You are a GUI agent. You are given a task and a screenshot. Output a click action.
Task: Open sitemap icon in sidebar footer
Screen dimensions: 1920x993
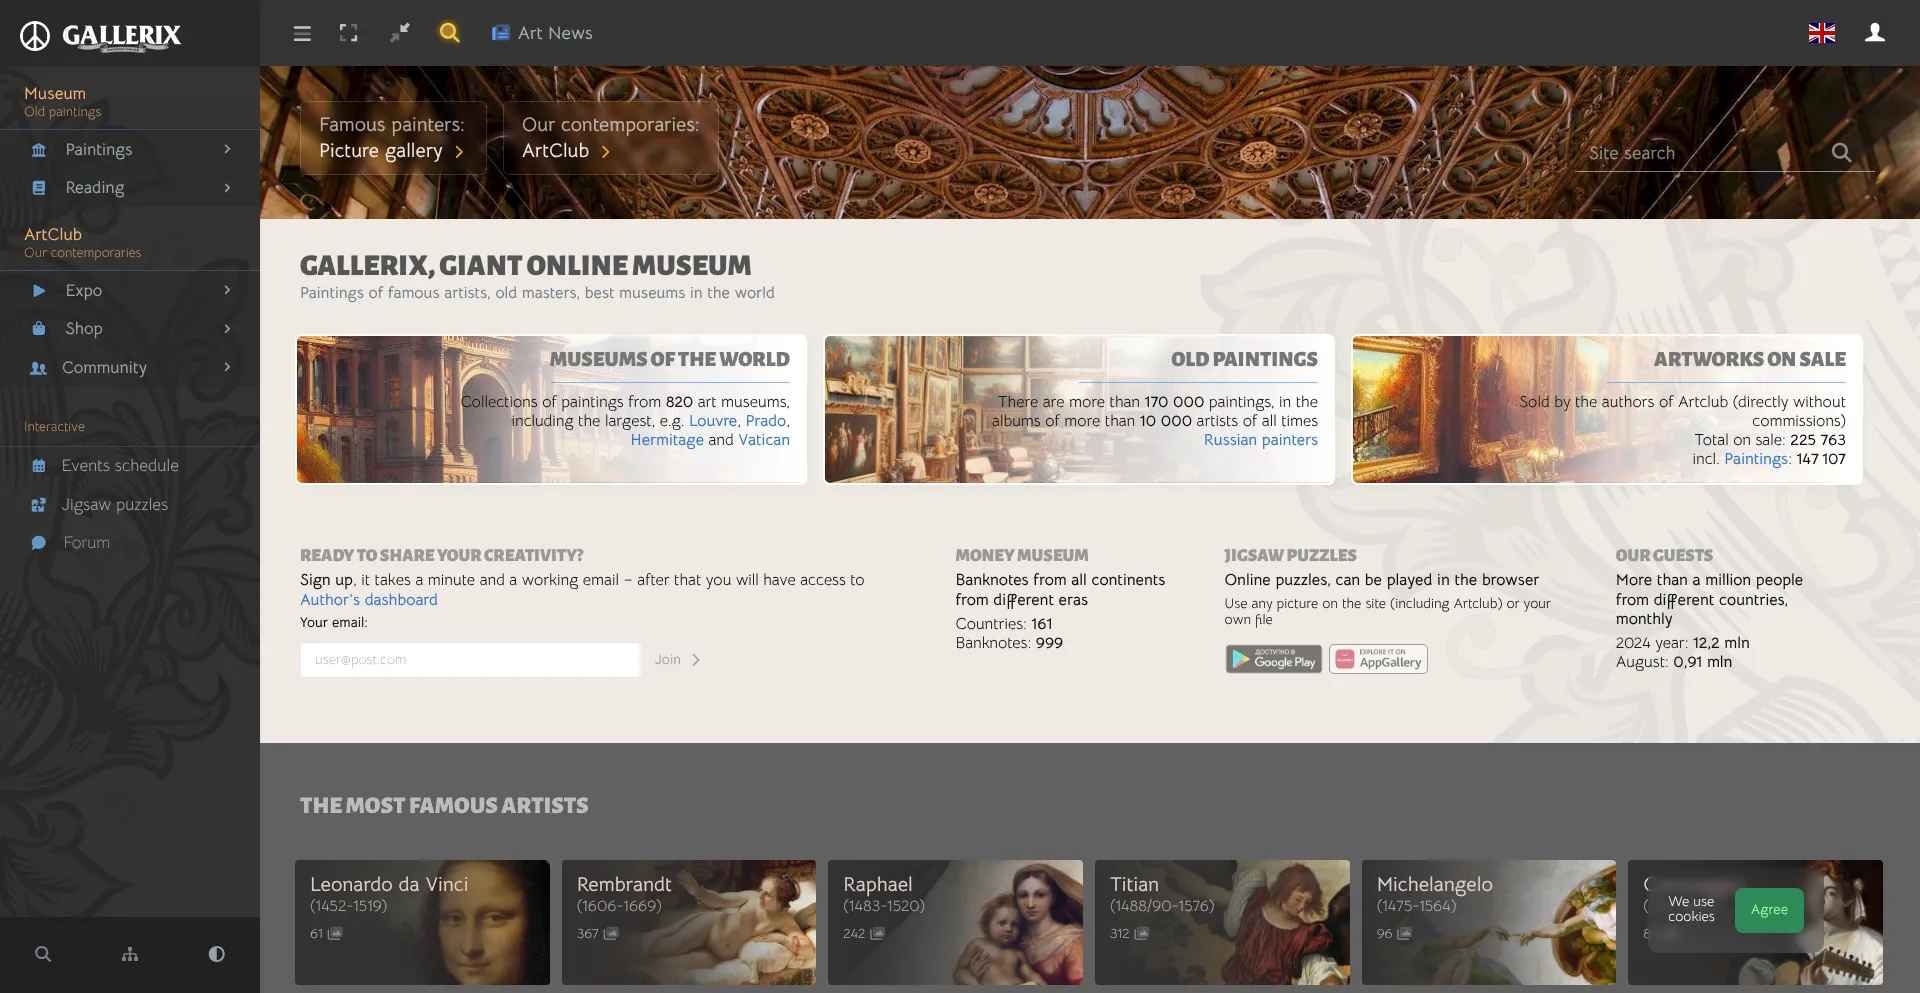130,954
